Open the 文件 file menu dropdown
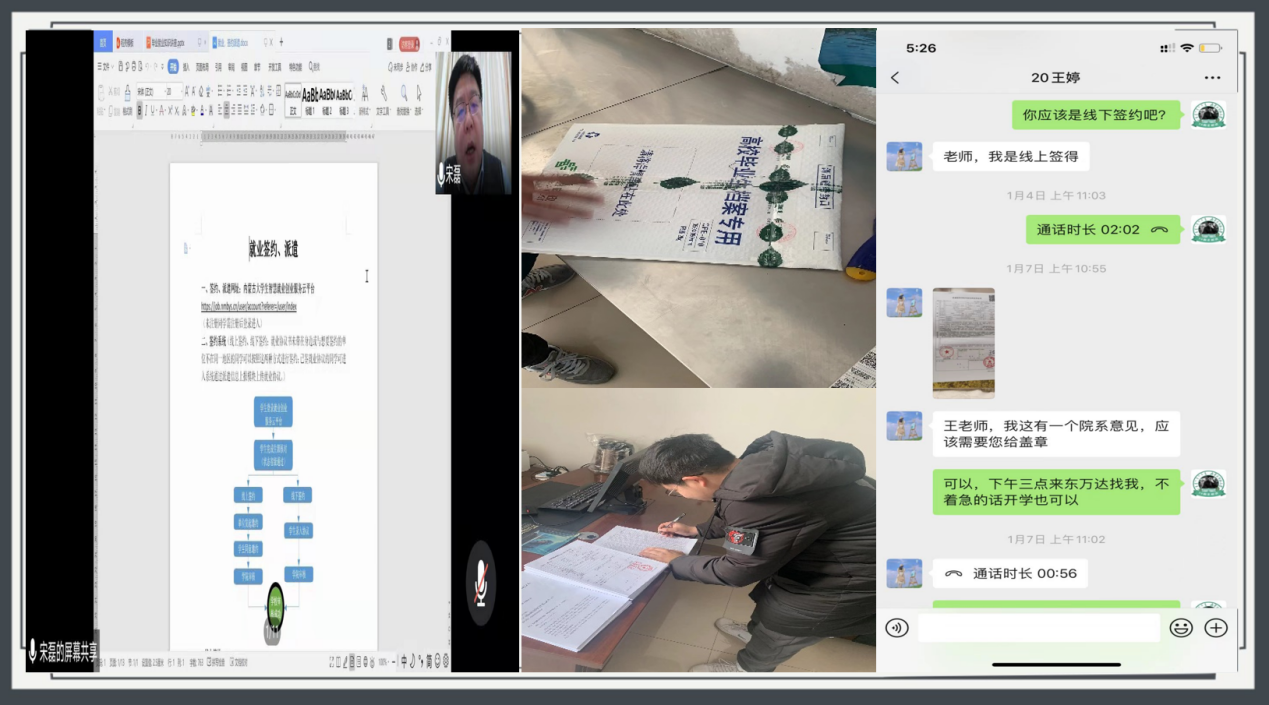The height and width of the screenshot is (705, 1269). pyautogui.click(x=103, y=67)
